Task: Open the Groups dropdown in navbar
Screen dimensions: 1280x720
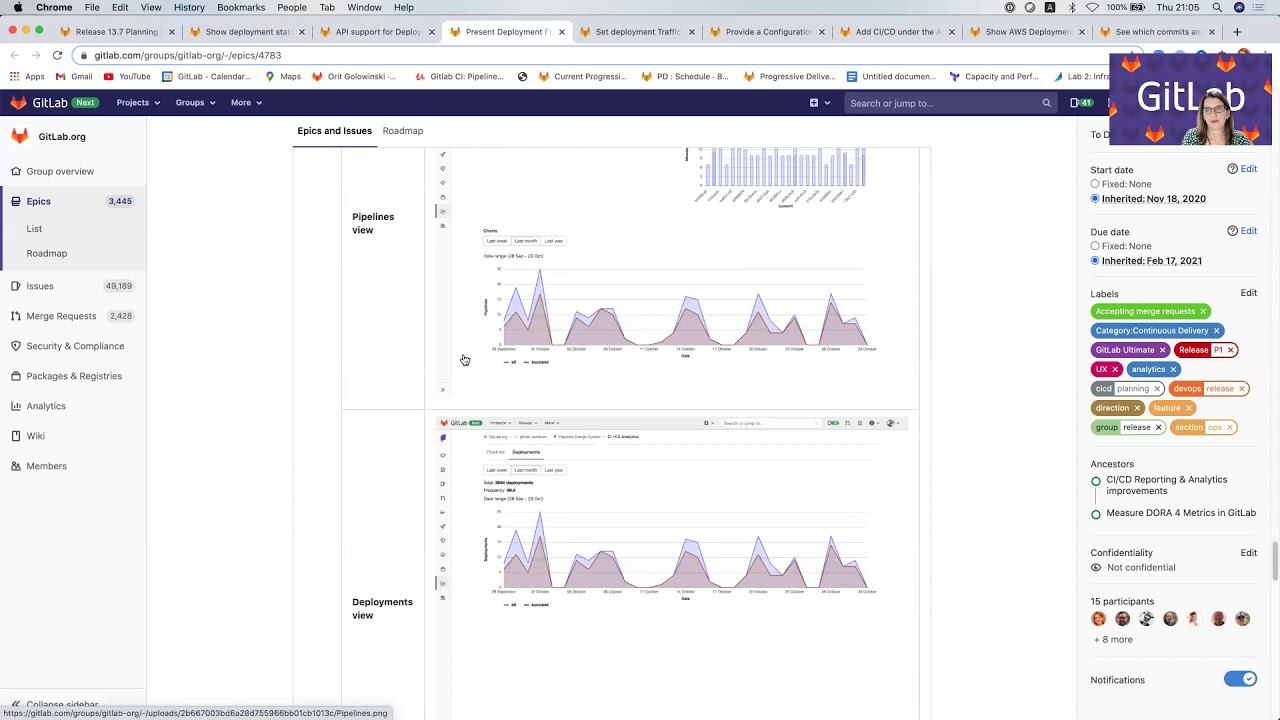Action: (196, 103)
